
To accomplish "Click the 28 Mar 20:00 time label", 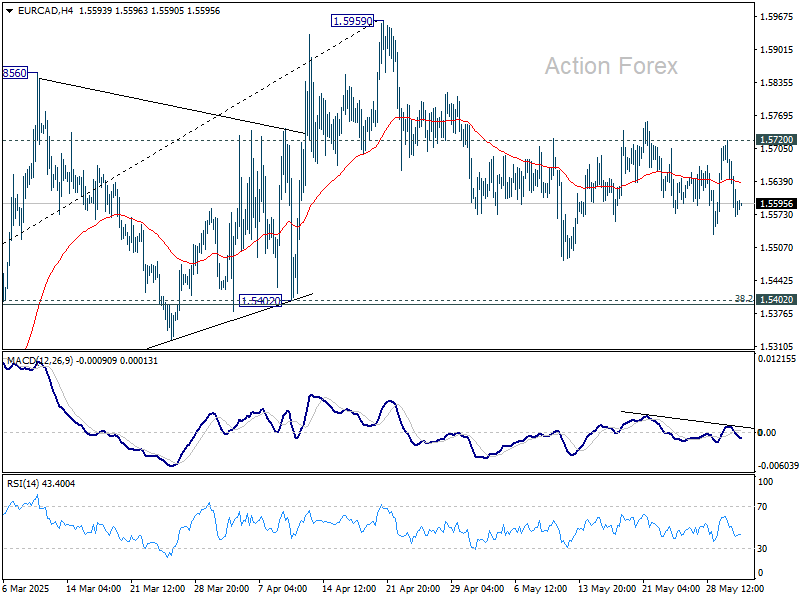I will coord(221,589).
